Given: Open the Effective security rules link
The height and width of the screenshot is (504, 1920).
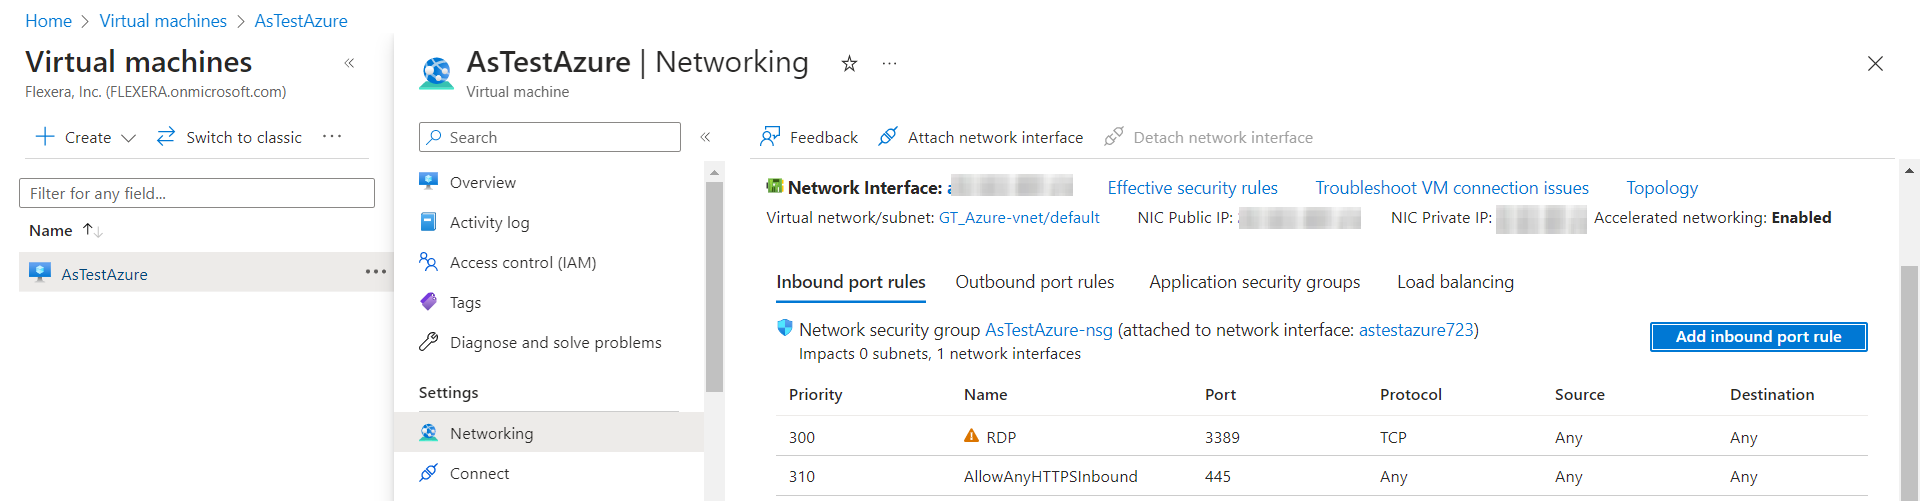Looking at the screenshot, I should tap(1192, 188).
